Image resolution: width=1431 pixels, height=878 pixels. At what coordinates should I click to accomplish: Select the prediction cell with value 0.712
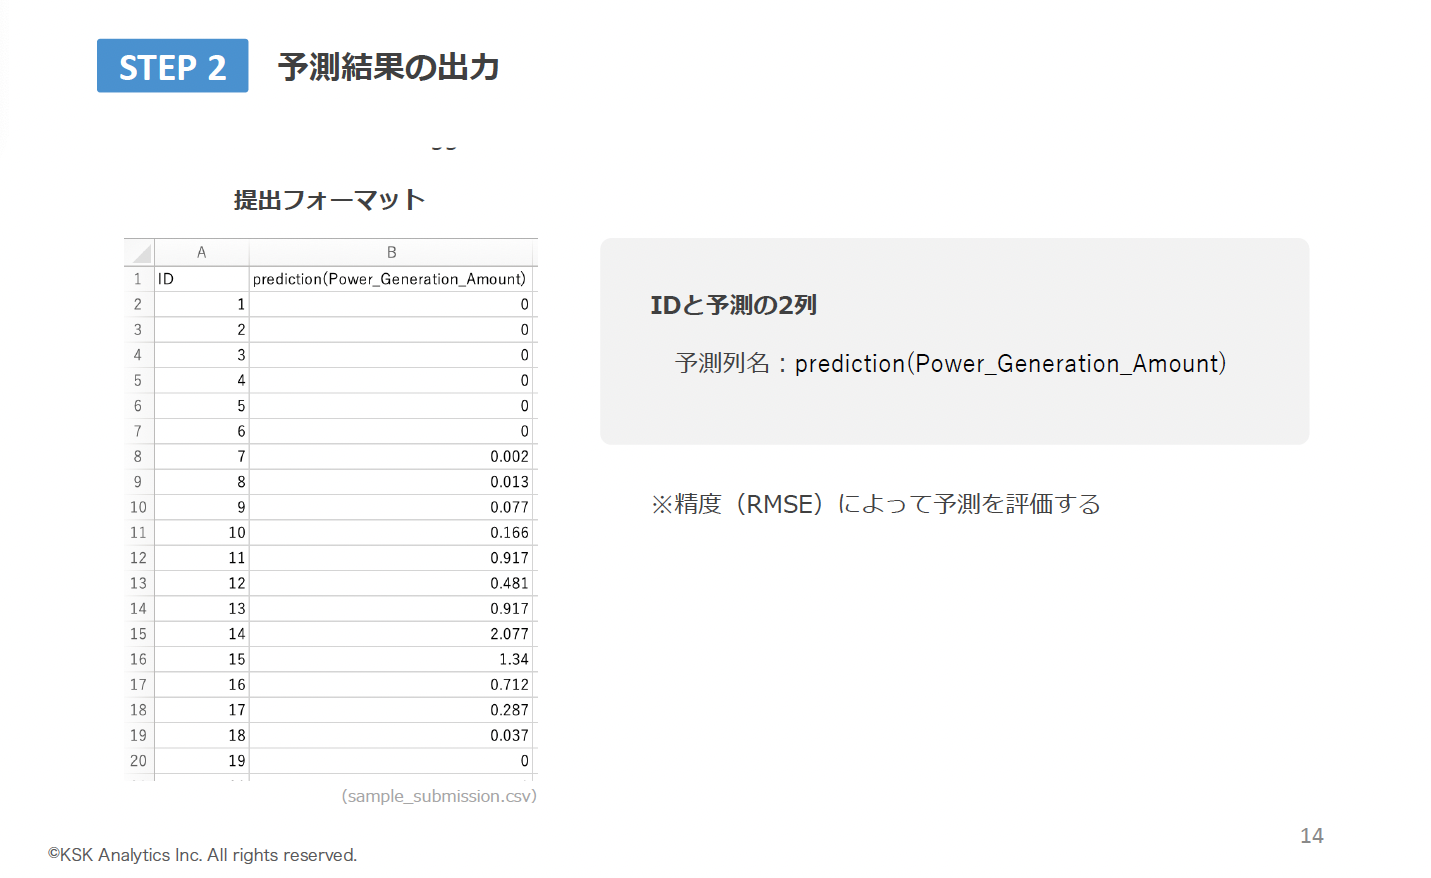[x=391, y=684]
